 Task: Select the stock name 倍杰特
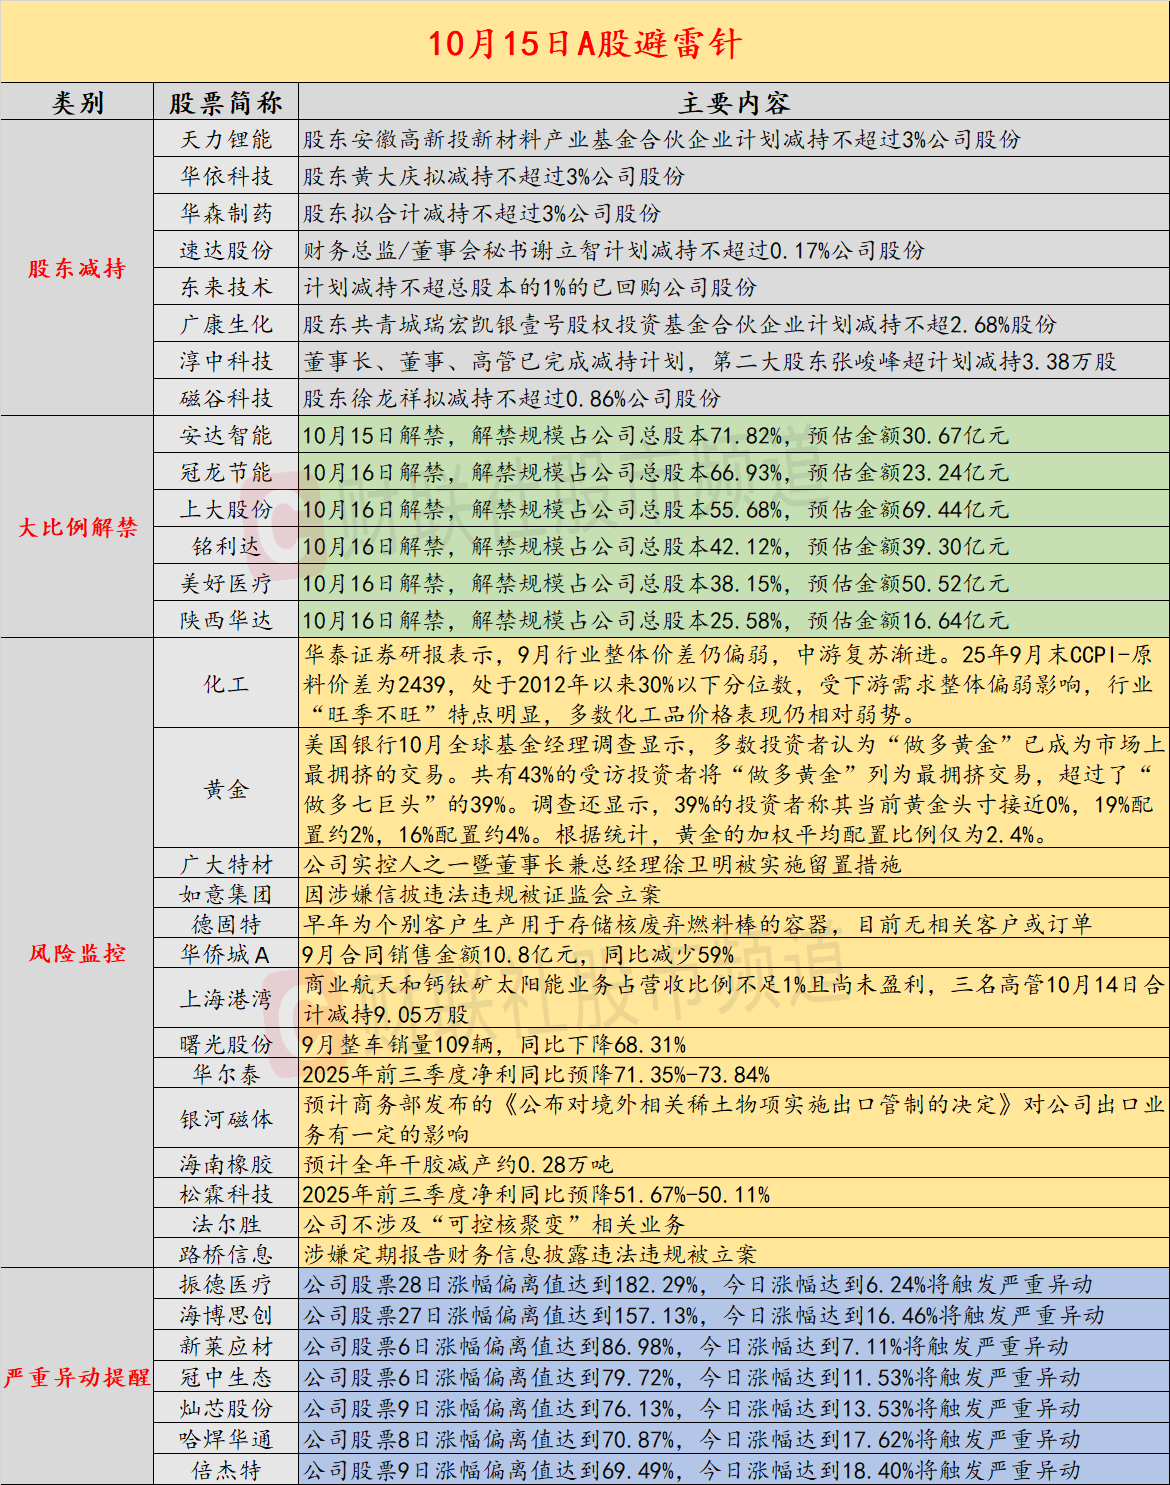(226, 1470)
